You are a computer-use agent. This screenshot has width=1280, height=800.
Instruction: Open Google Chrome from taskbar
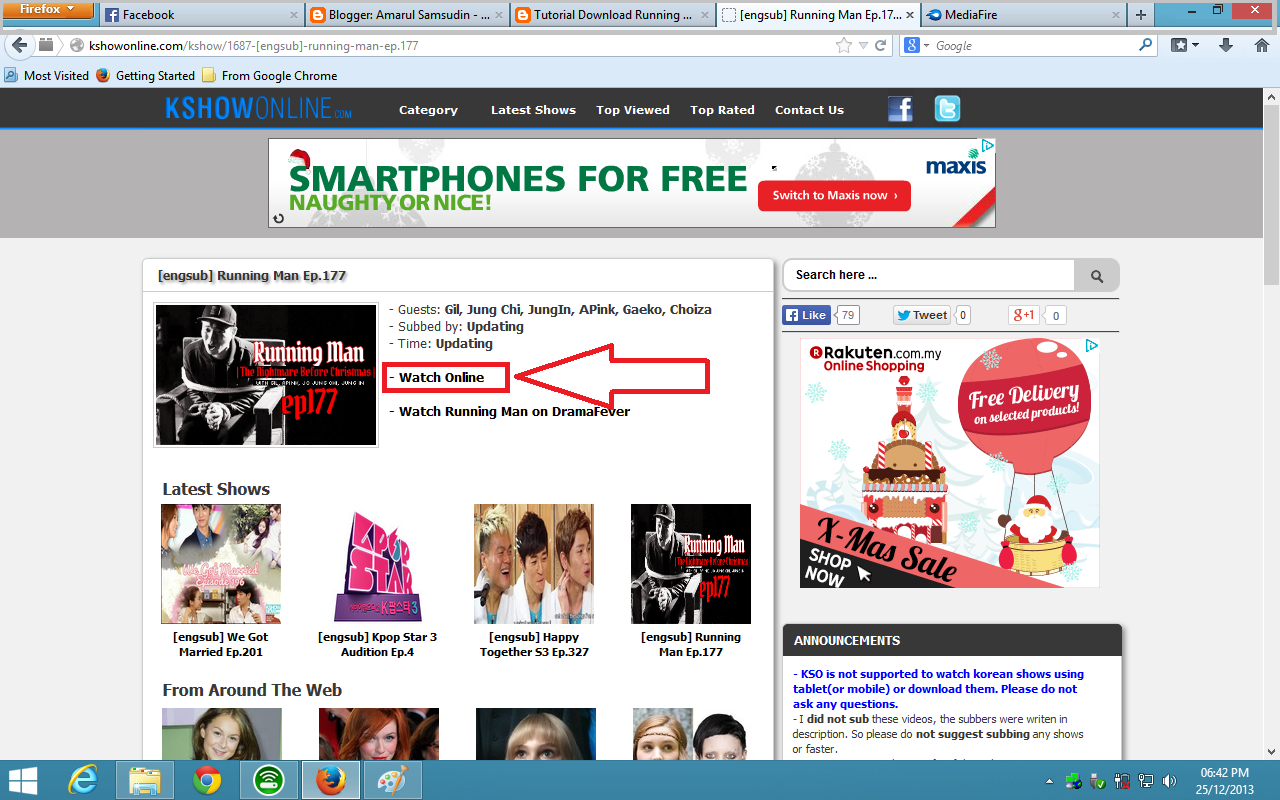[x=207, y=780]
